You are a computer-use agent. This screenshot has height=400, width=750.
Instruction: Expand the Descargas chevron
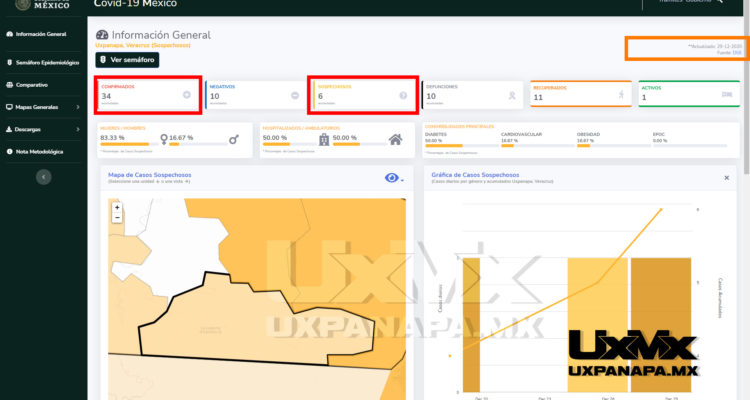pyautogui.click(x=78, y=129)
